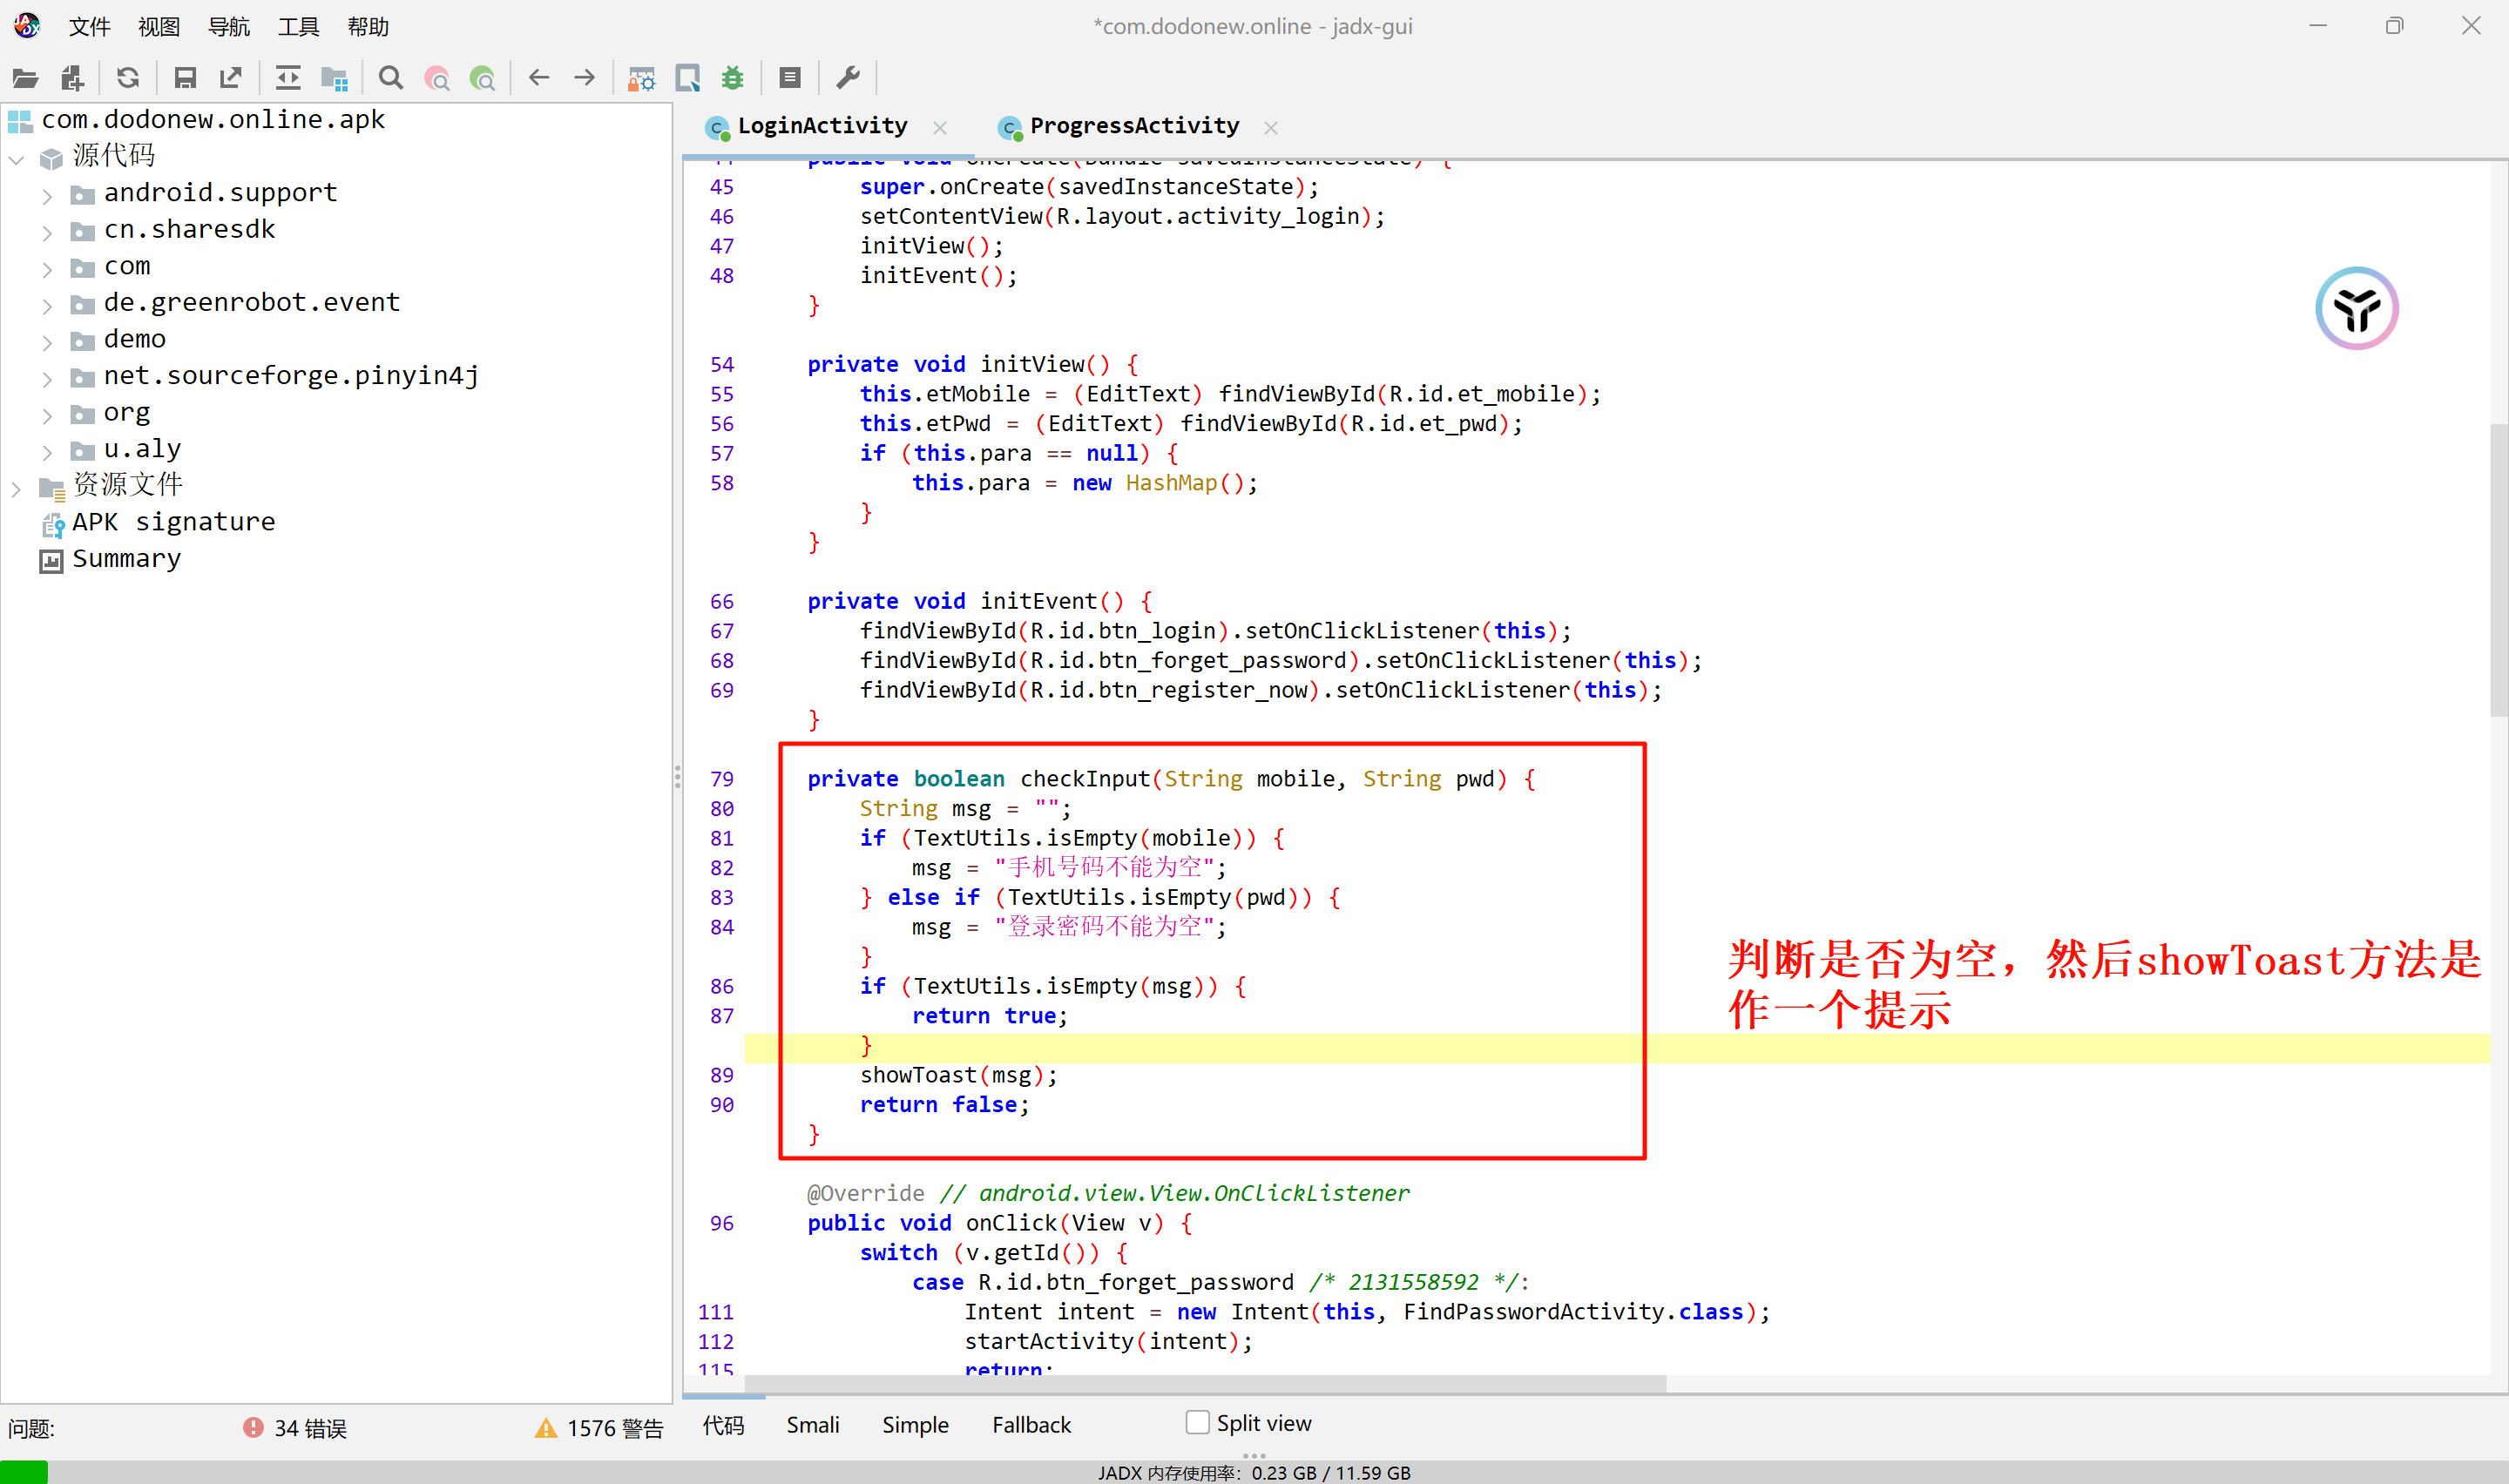Expand the cn.sharesdk package node
Screen dimensions: 2509x1484
point(47,232)
